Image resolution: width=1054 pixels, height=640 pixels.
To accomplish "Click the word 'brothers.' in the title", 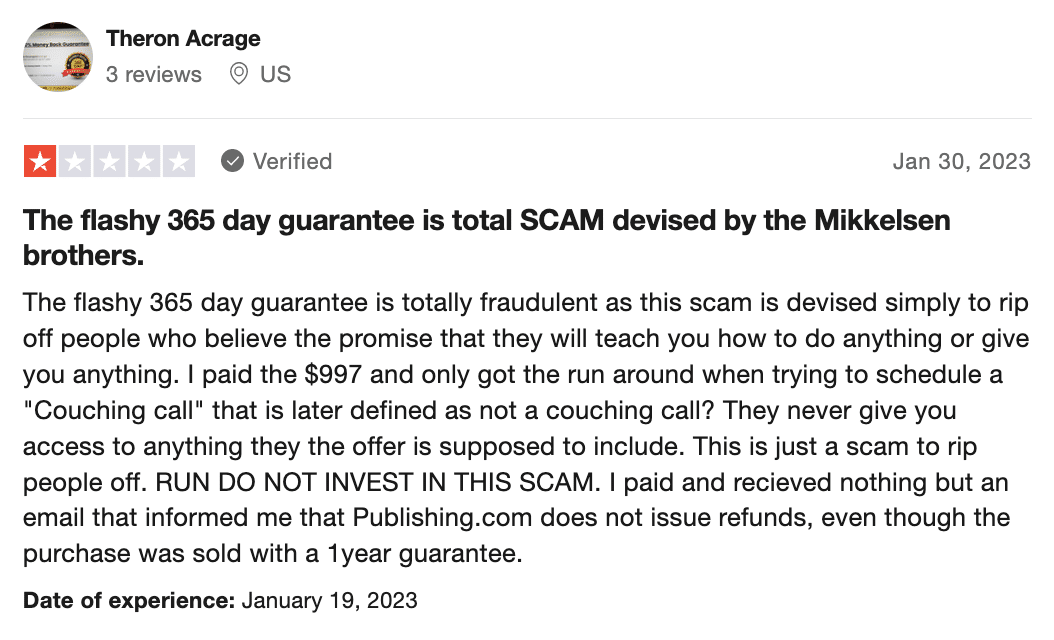I will click(x=83, y=255).
